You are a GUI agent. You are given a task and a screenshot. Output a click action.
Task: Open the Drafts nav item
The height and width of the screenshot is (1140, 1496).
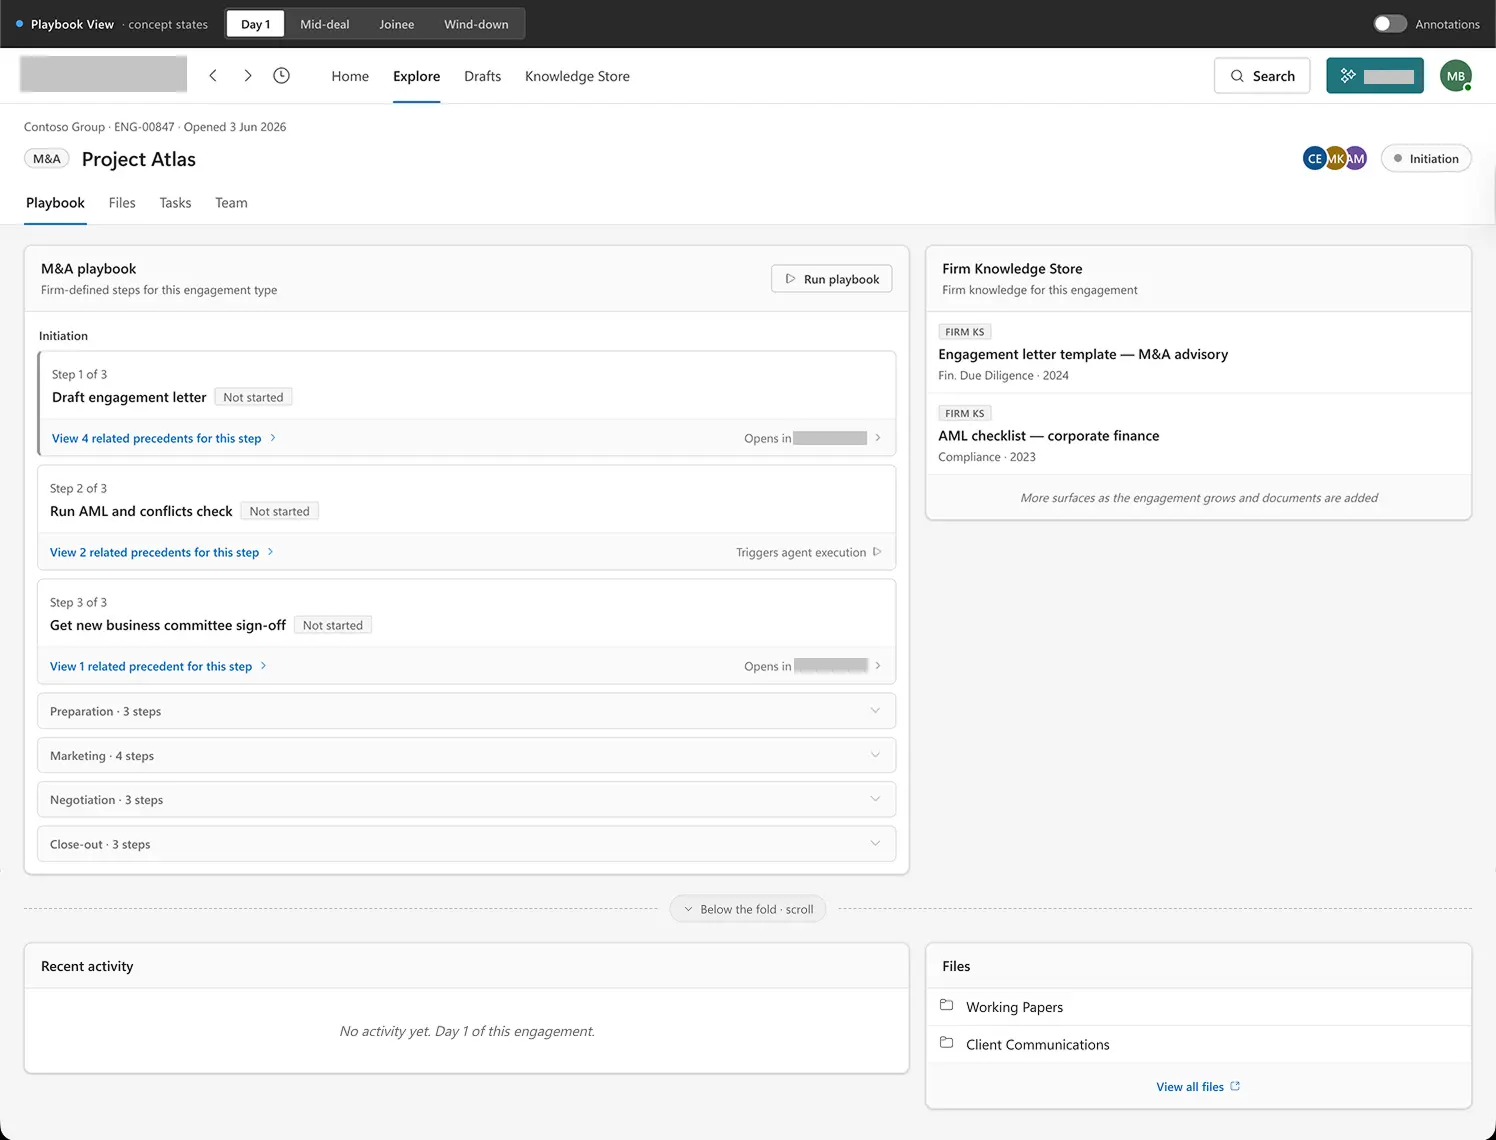pyautogui.click(x=483, y=76)
